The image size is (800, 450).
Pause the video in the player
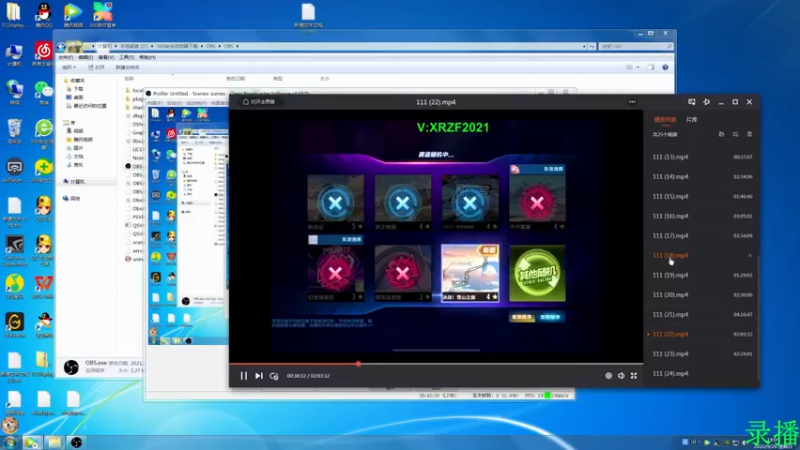[243, 376]
